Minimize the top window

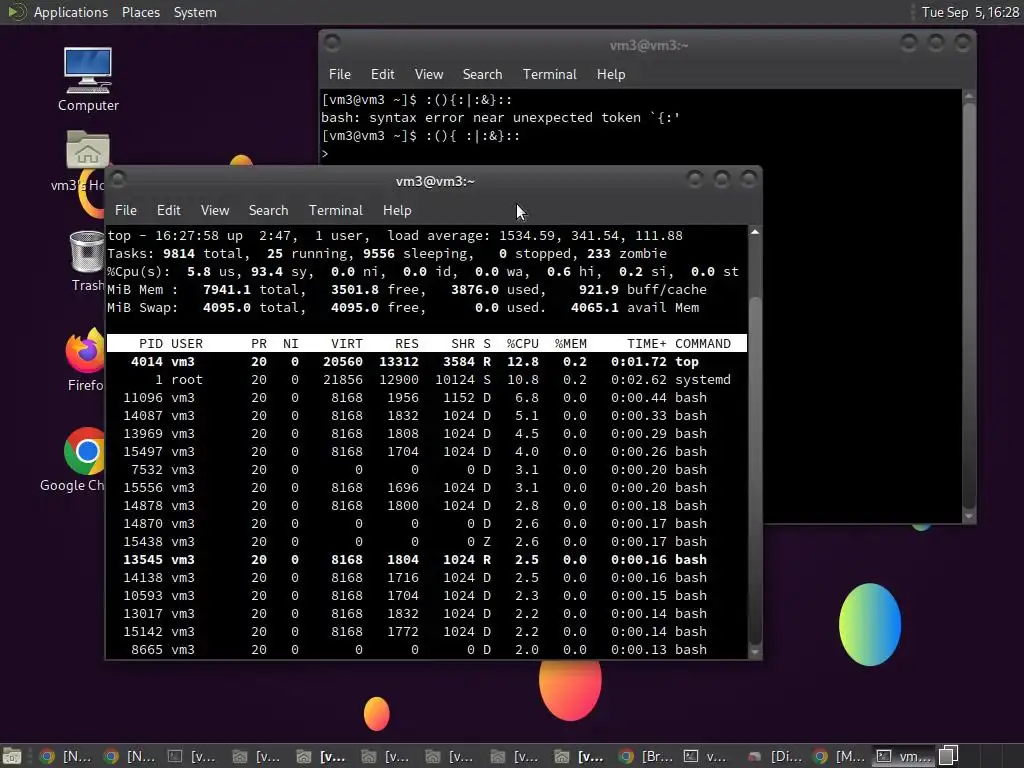click(x=694, y=179)
